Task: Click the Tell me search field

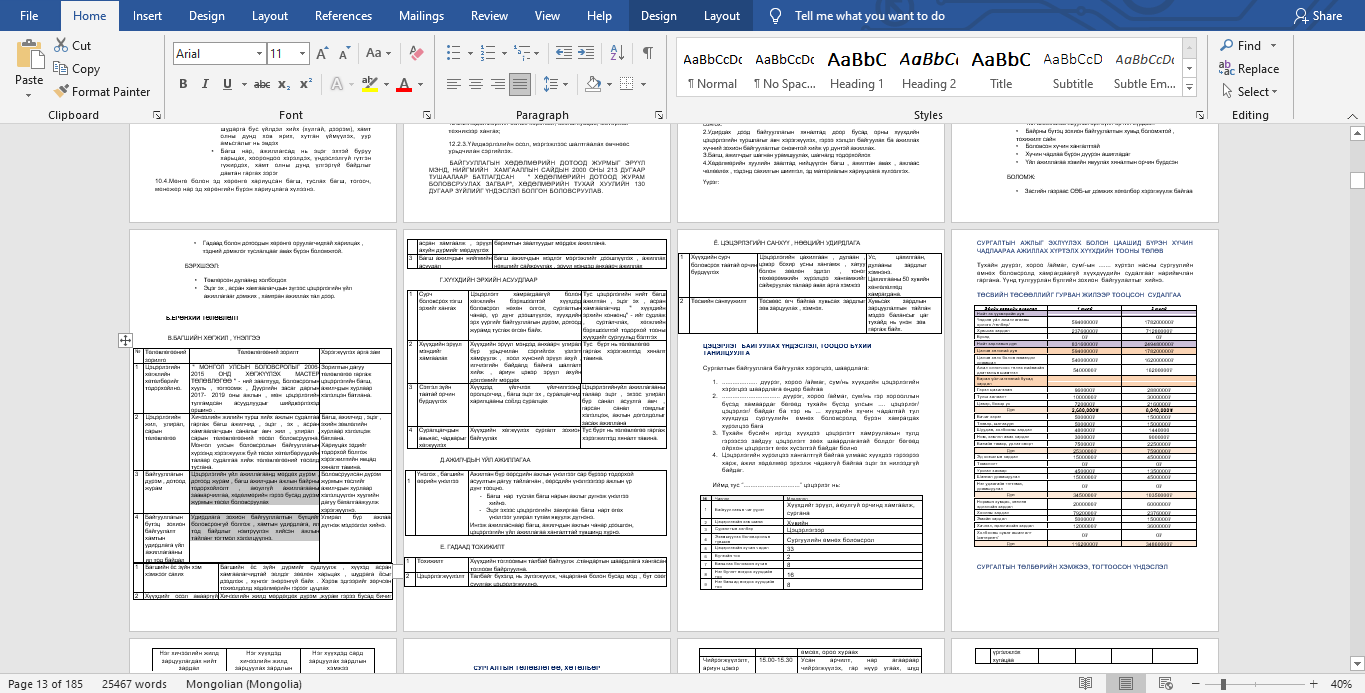Action: click(x=869, y=16)
